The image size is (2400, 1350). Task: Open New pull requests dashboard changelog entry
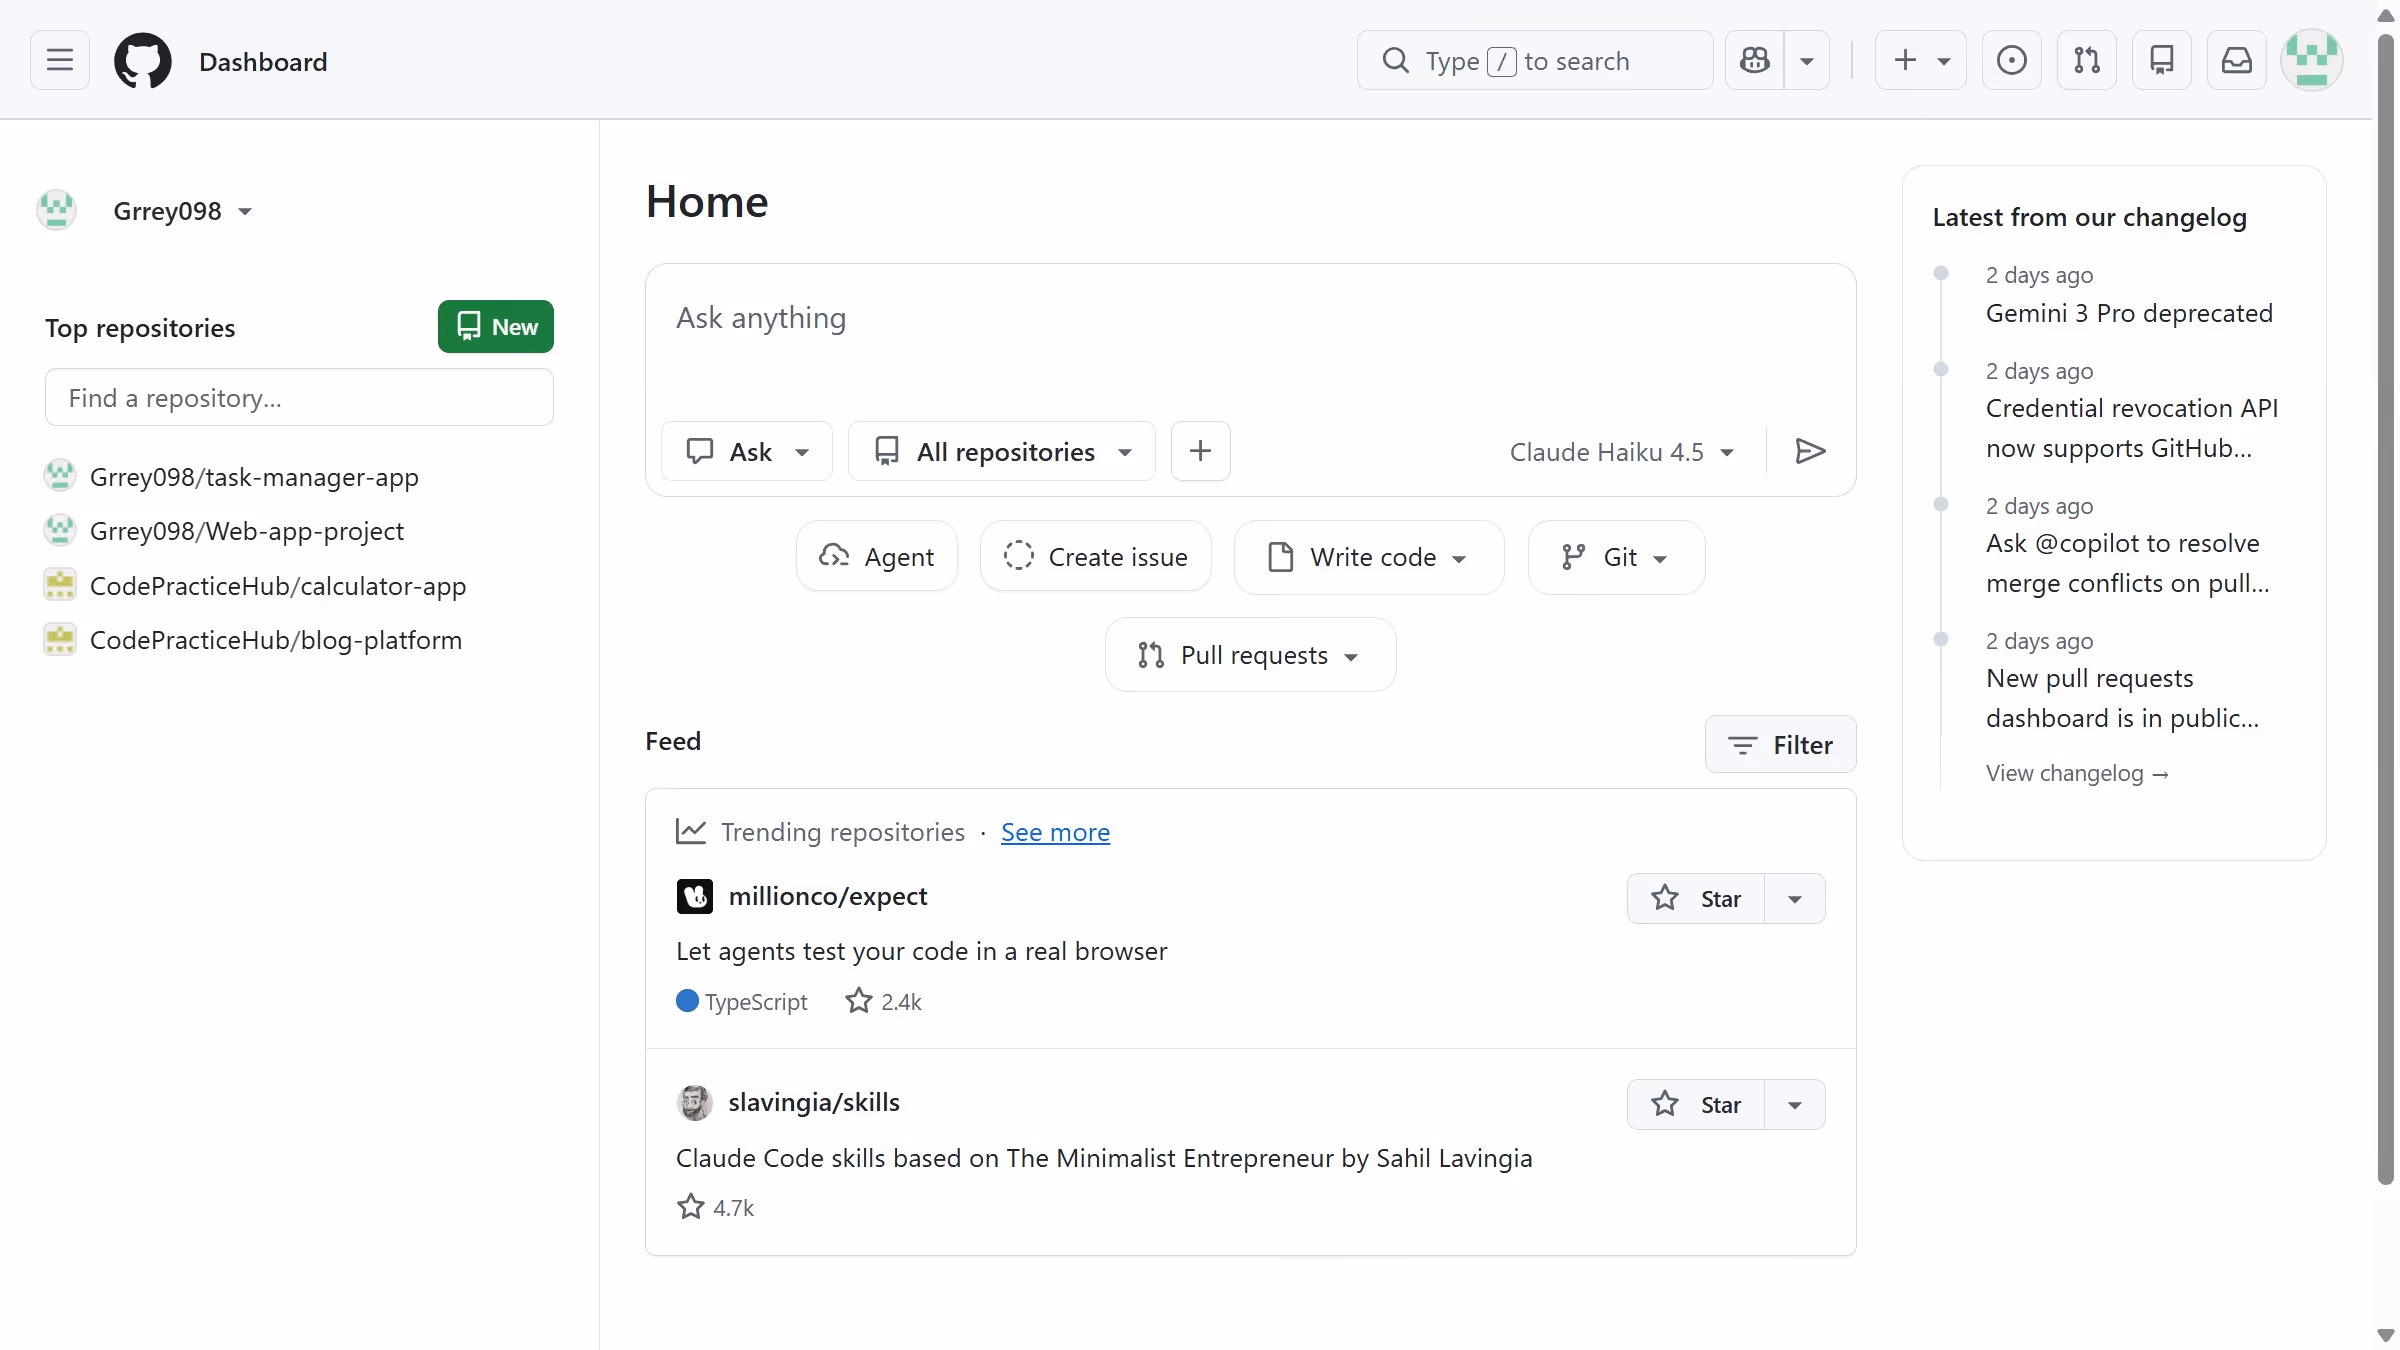[2122, 698]
